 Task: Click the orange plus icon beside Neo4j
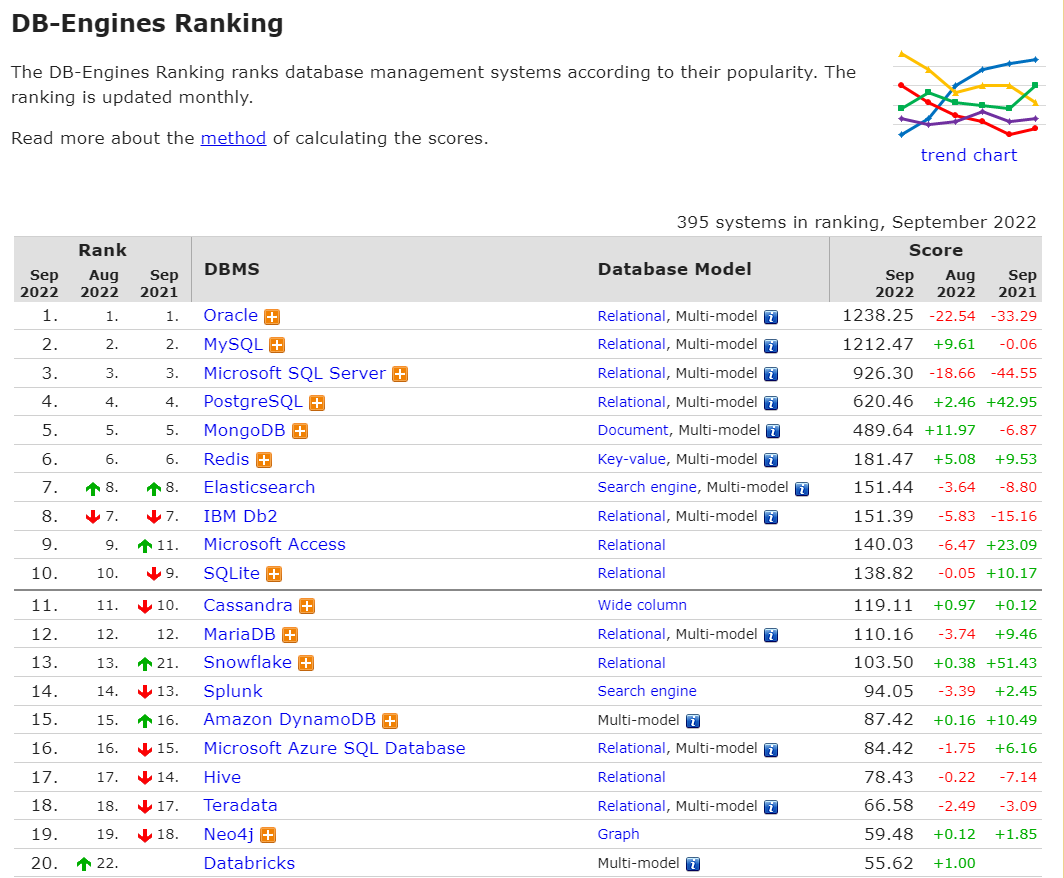pyautogui.click(x=269, y=835)
